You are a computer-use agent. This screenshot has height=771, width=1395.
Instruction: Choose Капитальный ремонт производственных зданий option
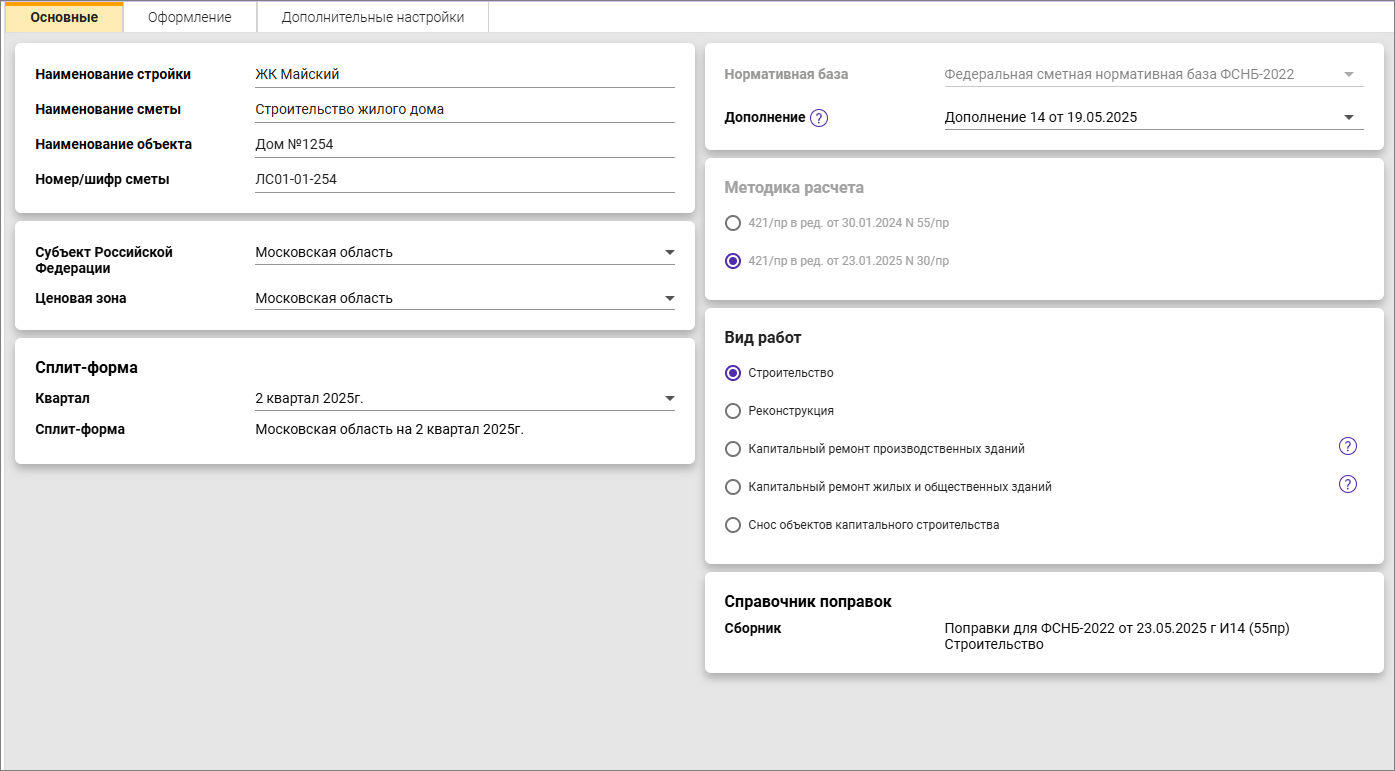click(733, 449)
